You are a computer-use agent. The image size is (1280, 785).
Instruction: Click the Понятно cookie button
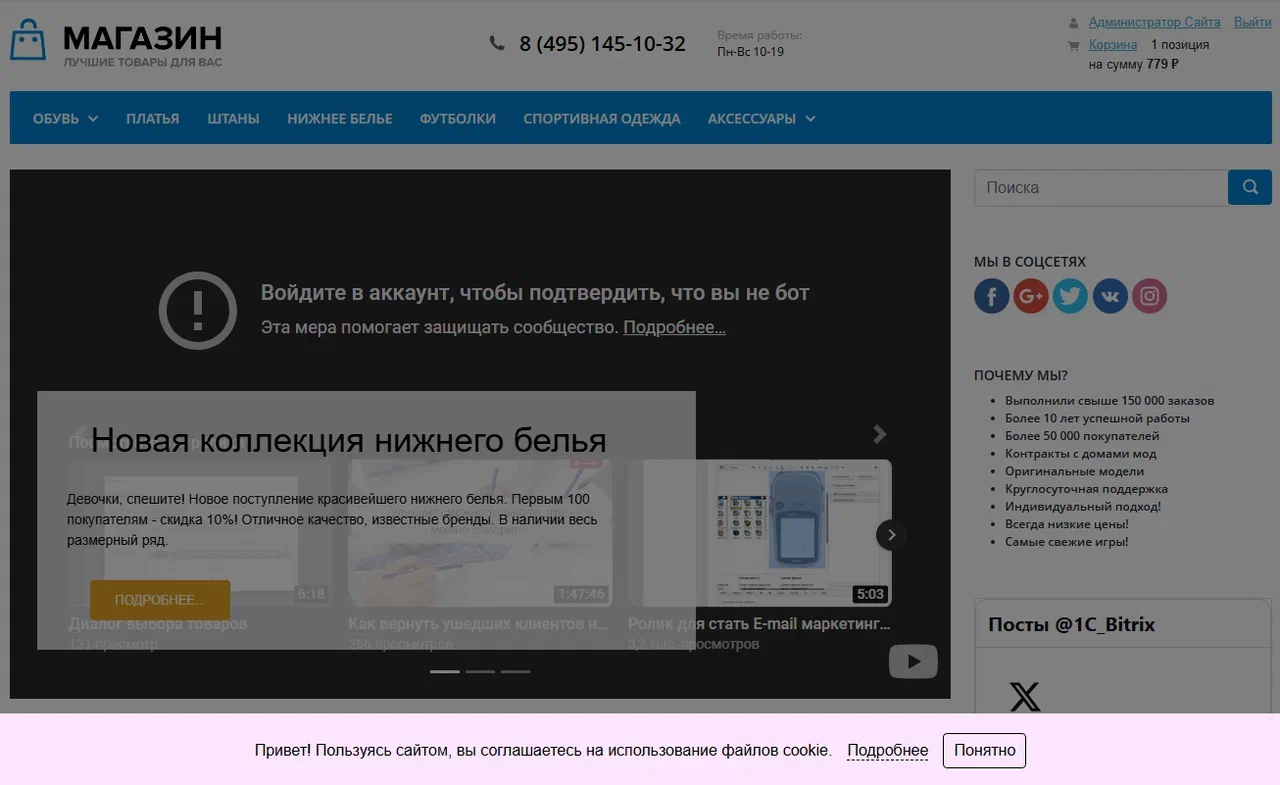[x=984, y=750]
